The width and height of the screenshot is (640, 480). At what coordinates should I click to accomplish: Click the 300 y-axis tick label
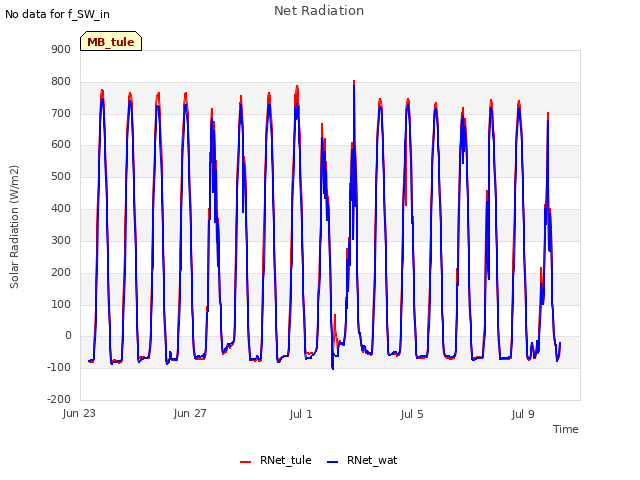click(61, 240)
